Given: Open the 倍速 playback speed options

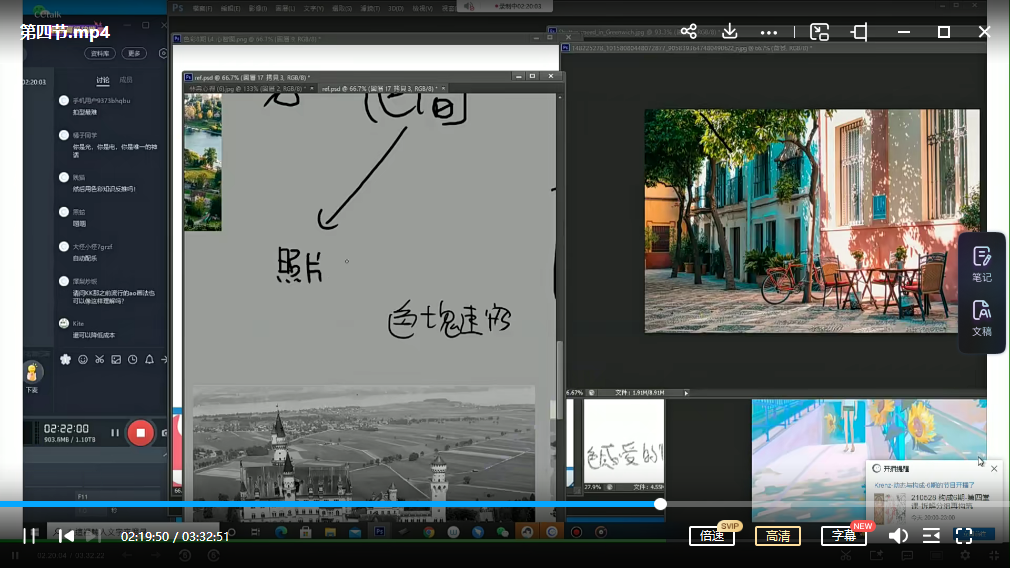Looking at the screenshot, I should (x=712, y=536).
